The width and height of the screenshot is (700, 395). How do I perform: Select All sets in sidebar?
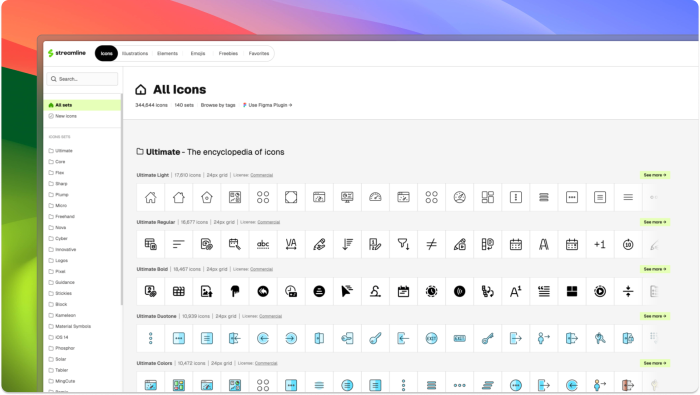[x=83, y=105]
